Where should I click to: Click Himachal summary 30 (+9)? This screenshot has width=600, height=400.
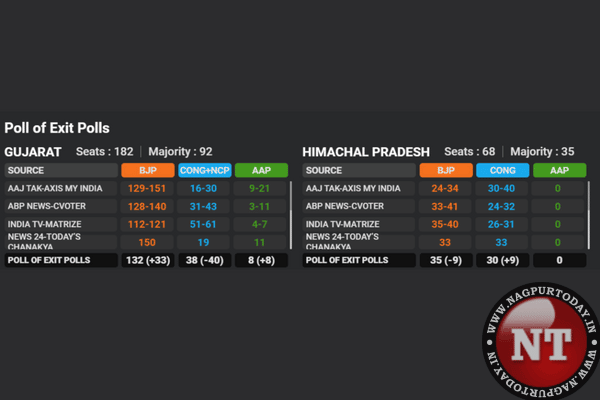(x=502, y=260)
